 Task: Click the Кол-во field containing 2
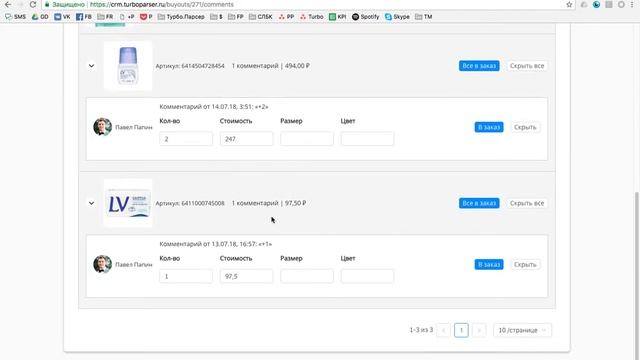[x=186, y=139]
